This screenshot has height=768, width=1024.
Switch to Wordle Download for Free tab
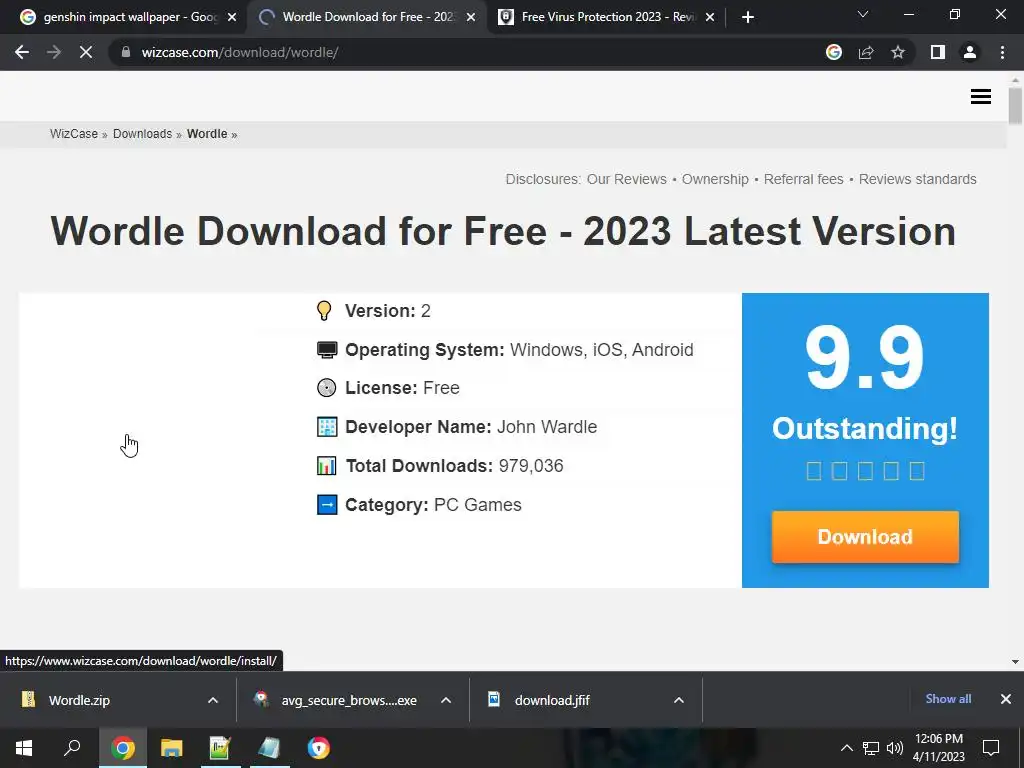click(x=368, y=17)
